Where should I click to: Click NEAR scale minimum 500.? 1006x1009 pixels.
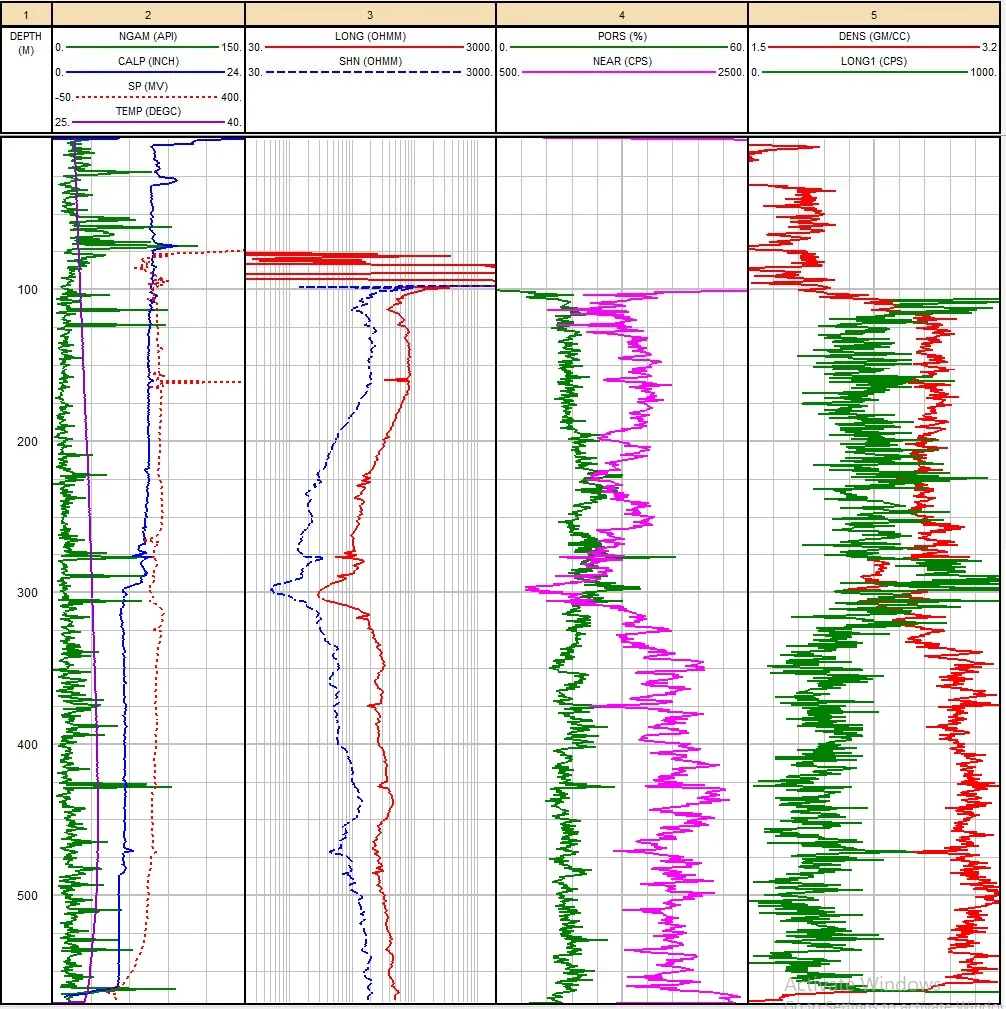(509, 72)
